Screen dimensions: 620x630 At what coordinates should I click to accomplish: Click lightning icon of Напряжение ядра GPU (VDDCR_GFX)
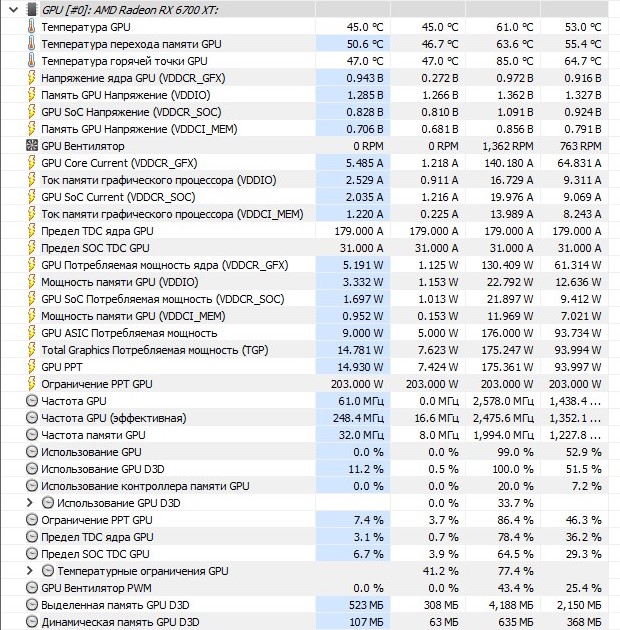(31, 78)
